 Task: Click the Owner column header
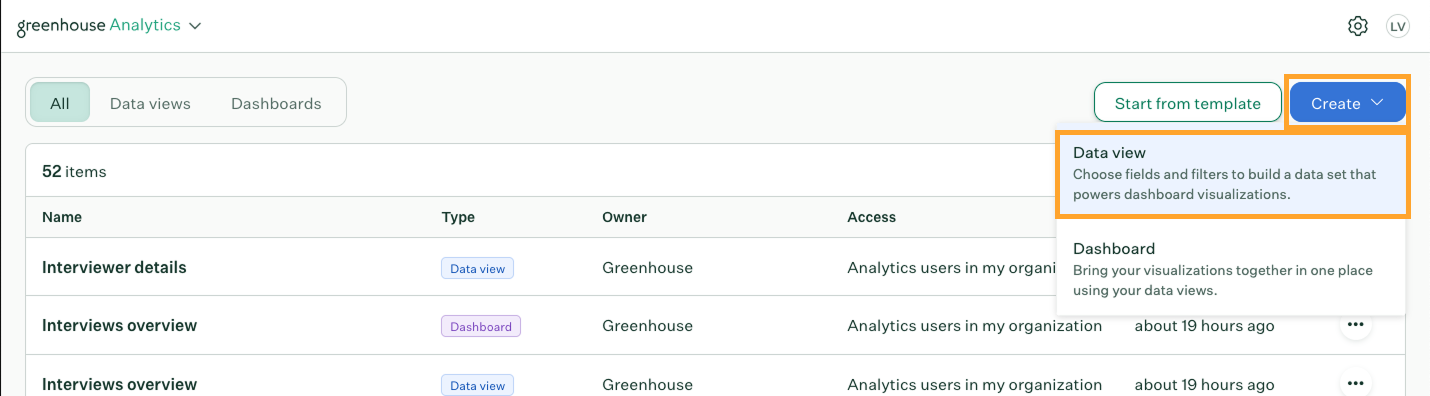point(624,217)
